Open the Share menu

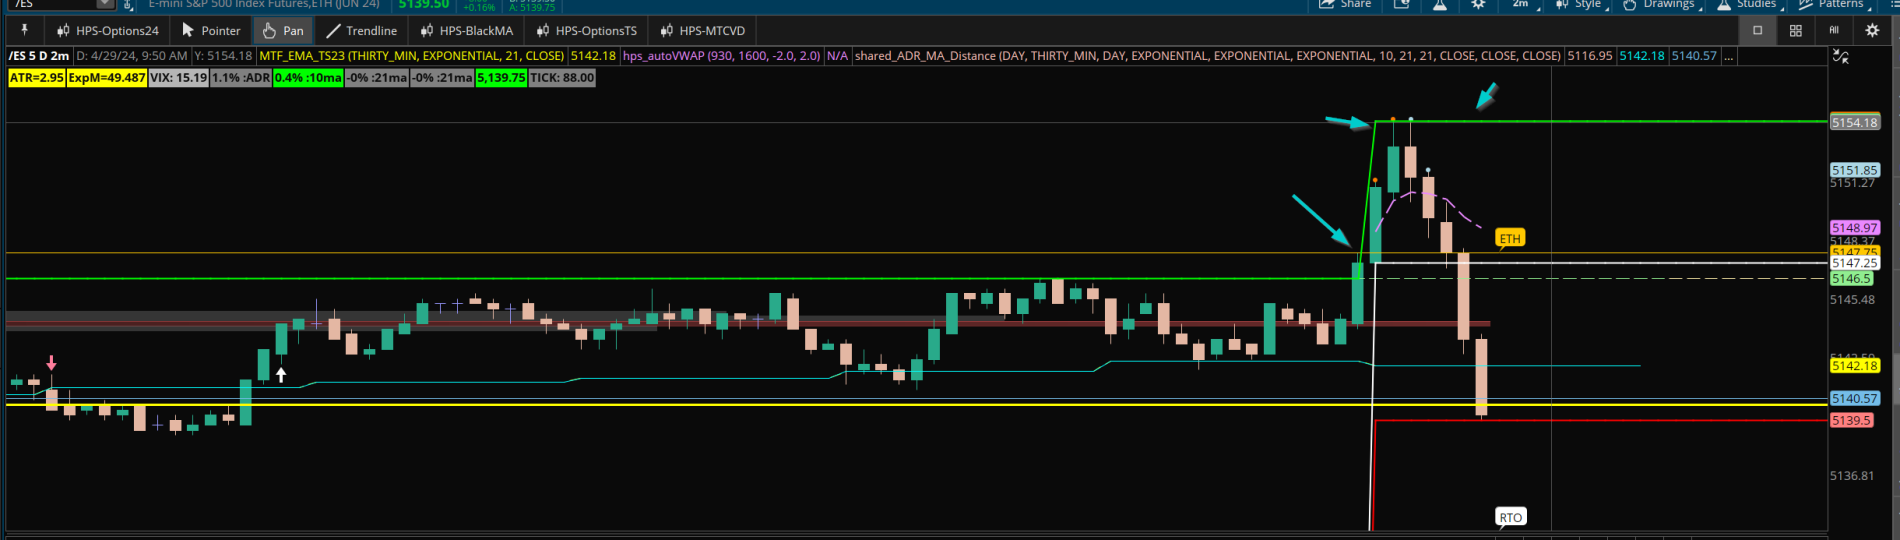(1345, 5)
